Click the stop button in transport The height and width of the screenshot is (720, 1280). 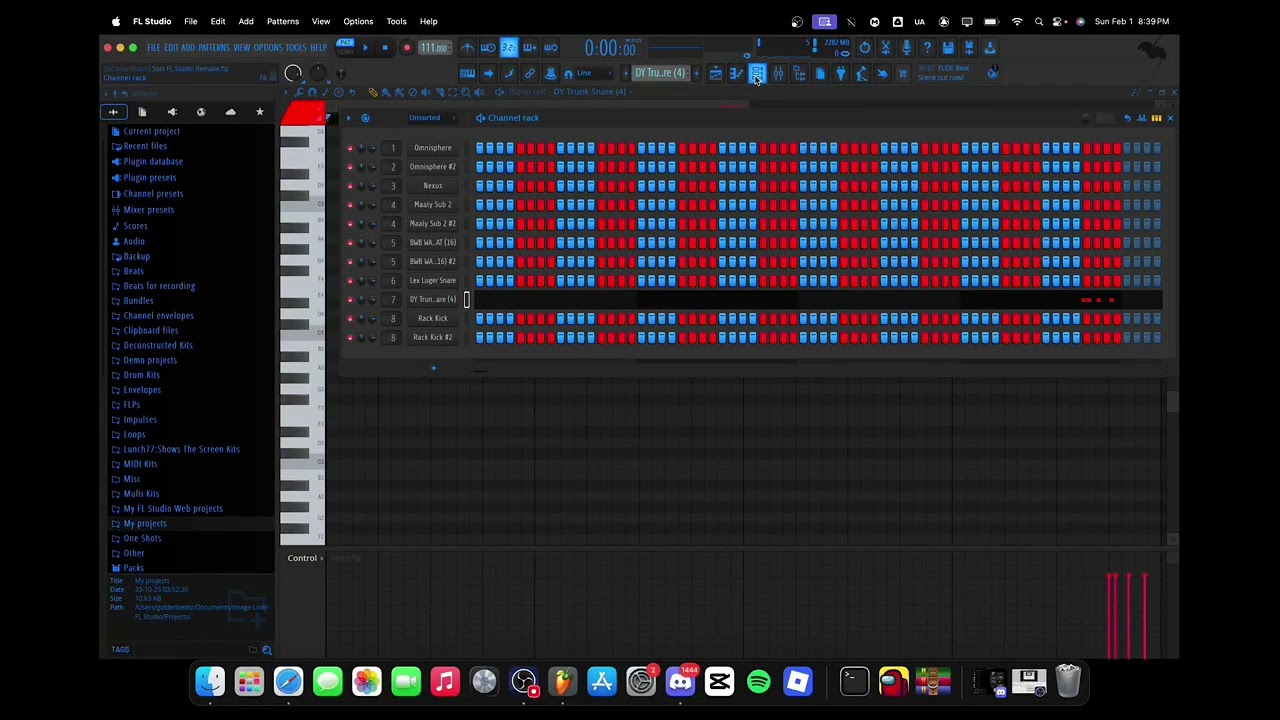point(384,47)
